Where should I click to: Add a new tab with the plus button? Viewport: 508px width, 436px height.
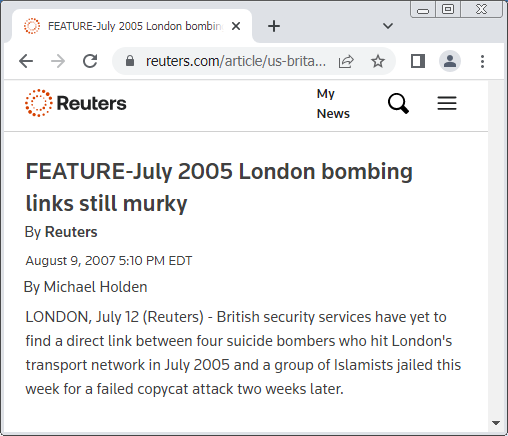pos(274,26)
